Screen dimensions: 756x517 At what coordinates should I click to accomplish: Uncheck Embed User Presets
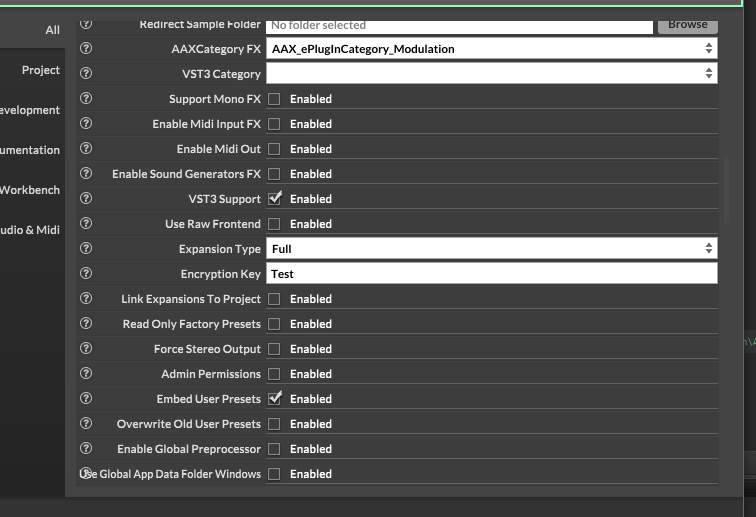274,398
